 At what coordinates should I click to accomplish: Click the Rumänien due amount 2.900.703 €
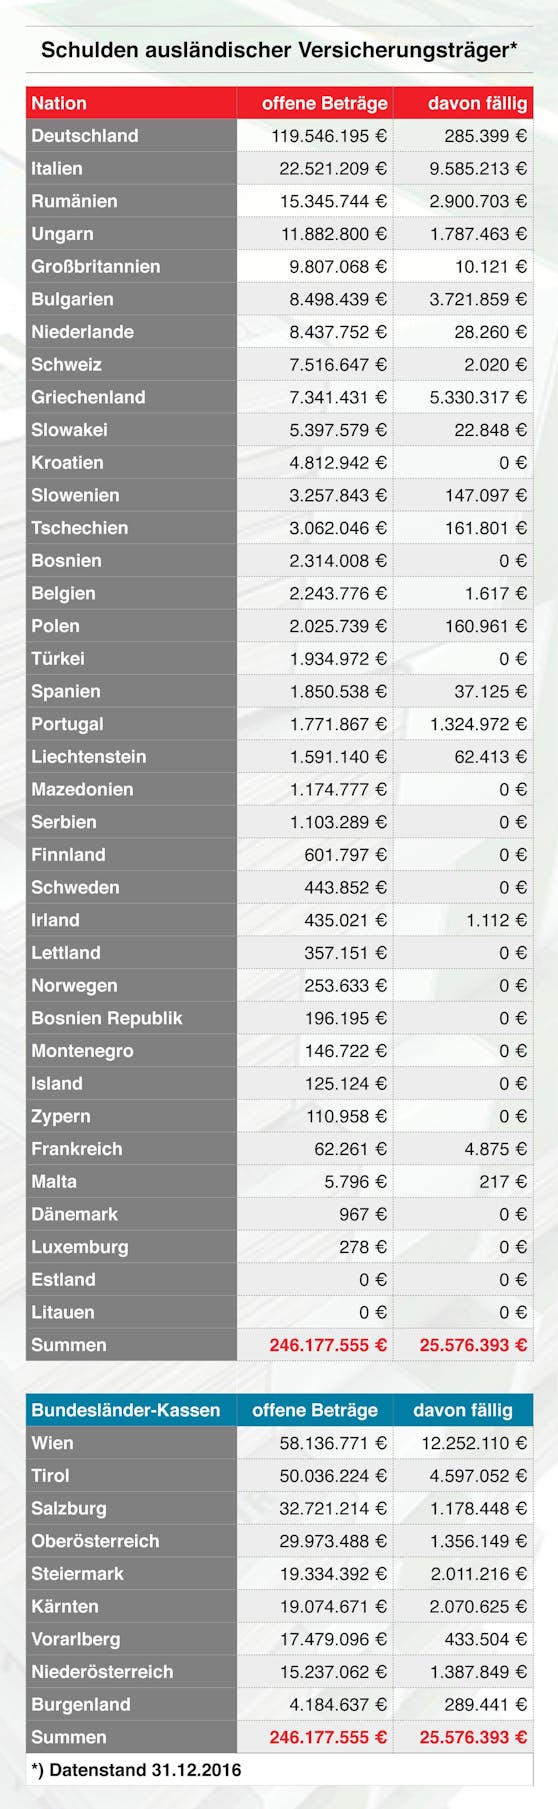478,201
